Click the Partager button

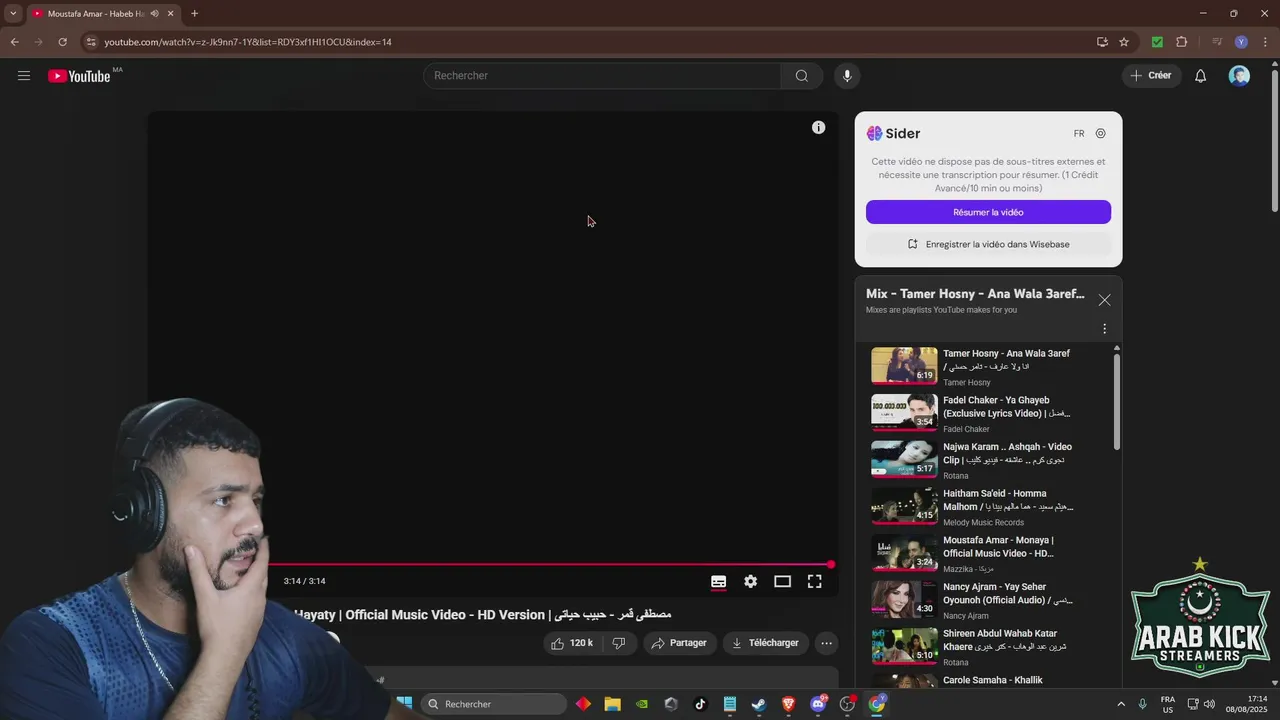(x=679, y=643)
